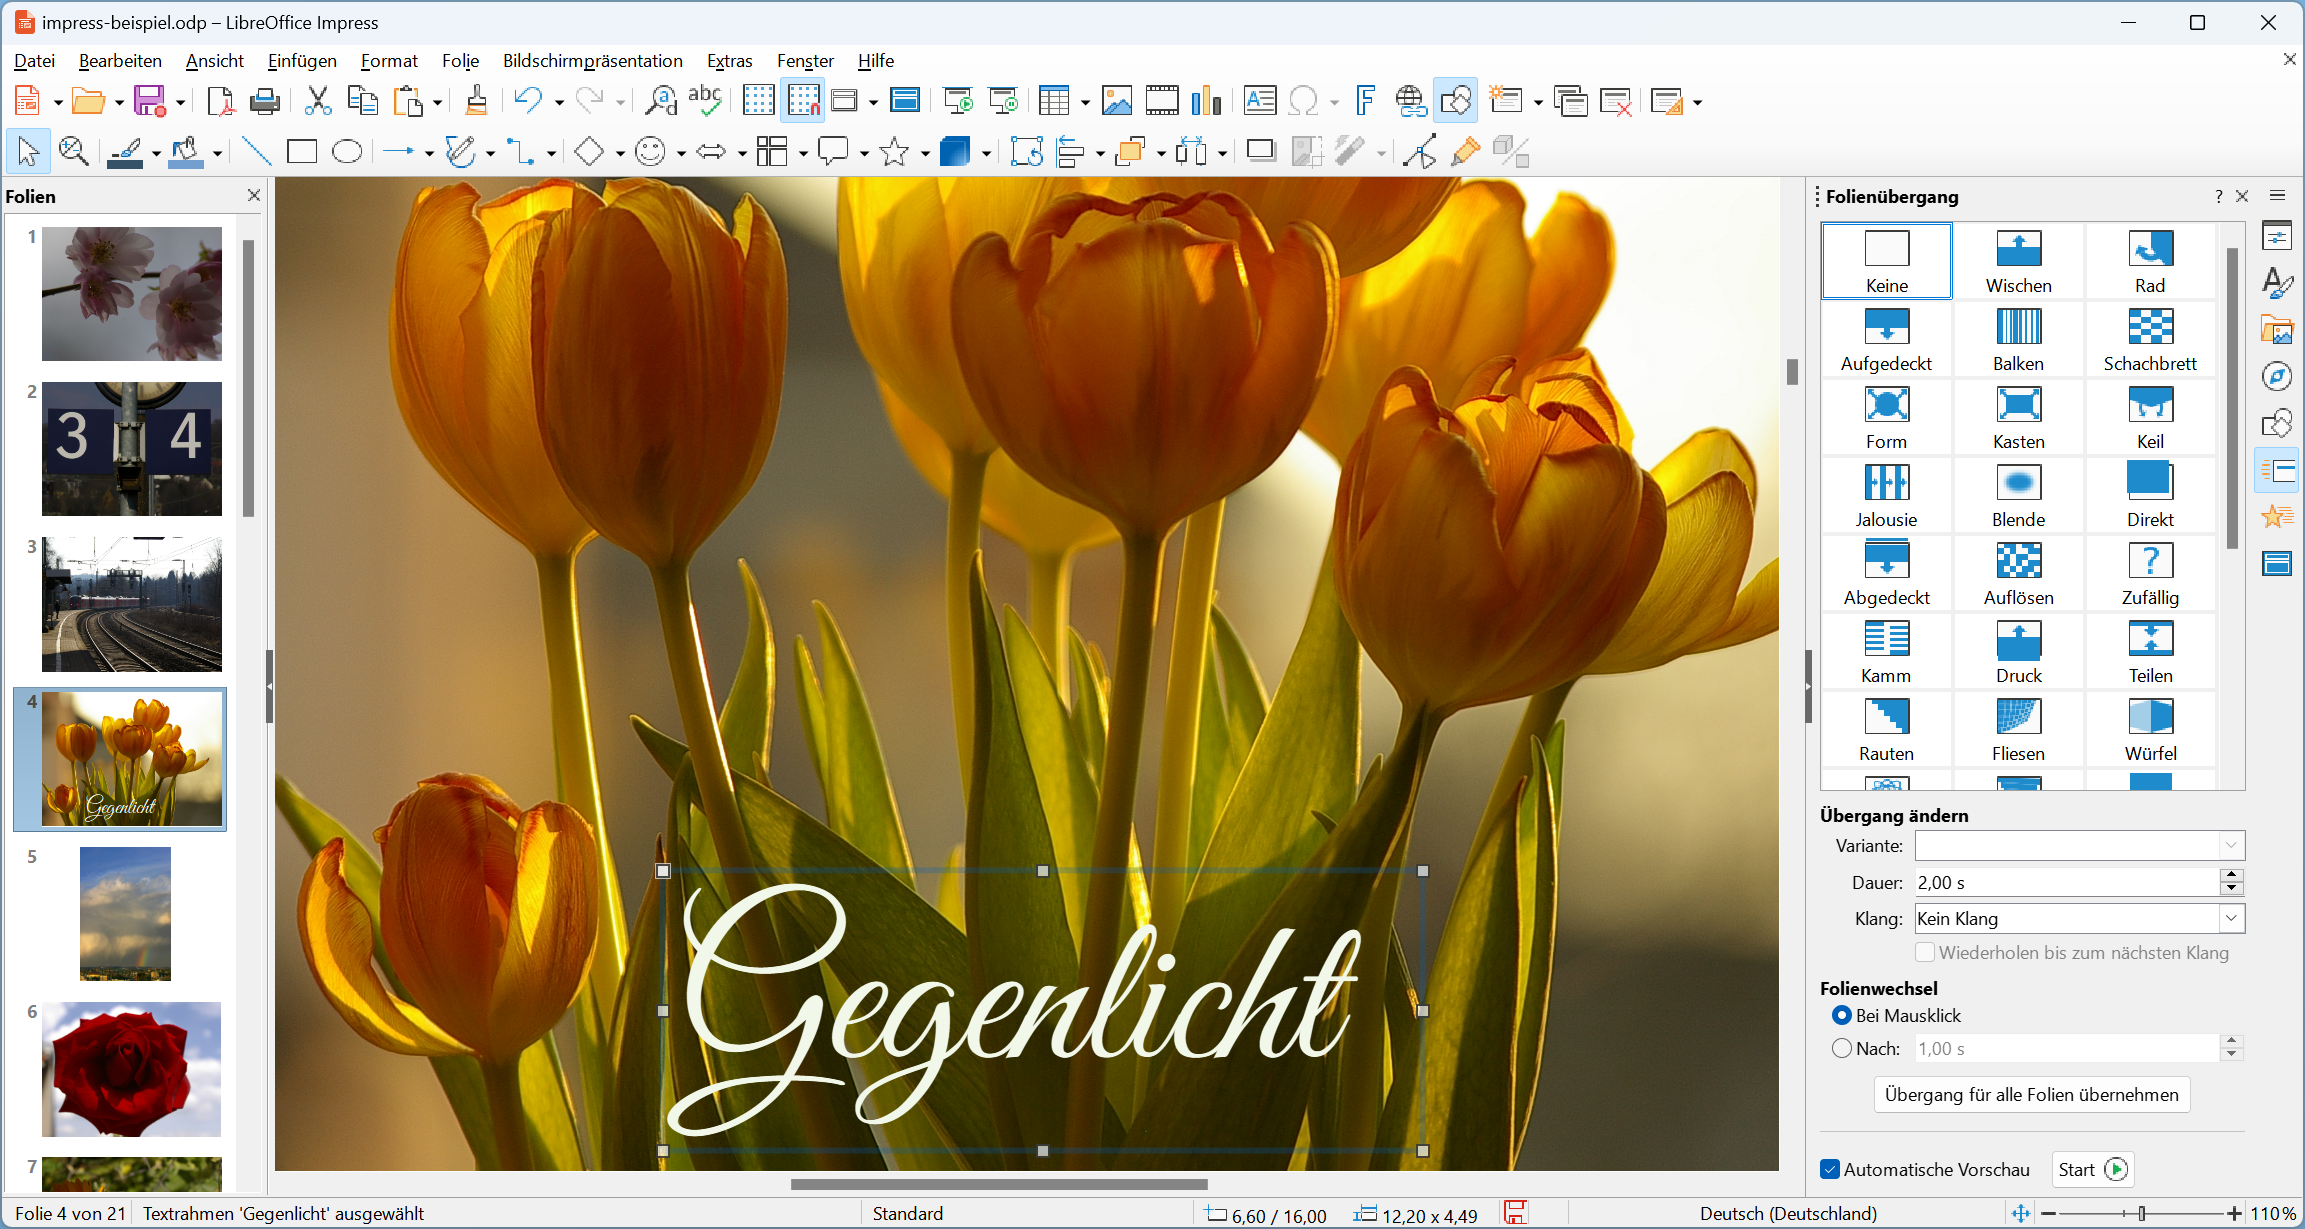Select the Rectangle drawing tool

301,152
